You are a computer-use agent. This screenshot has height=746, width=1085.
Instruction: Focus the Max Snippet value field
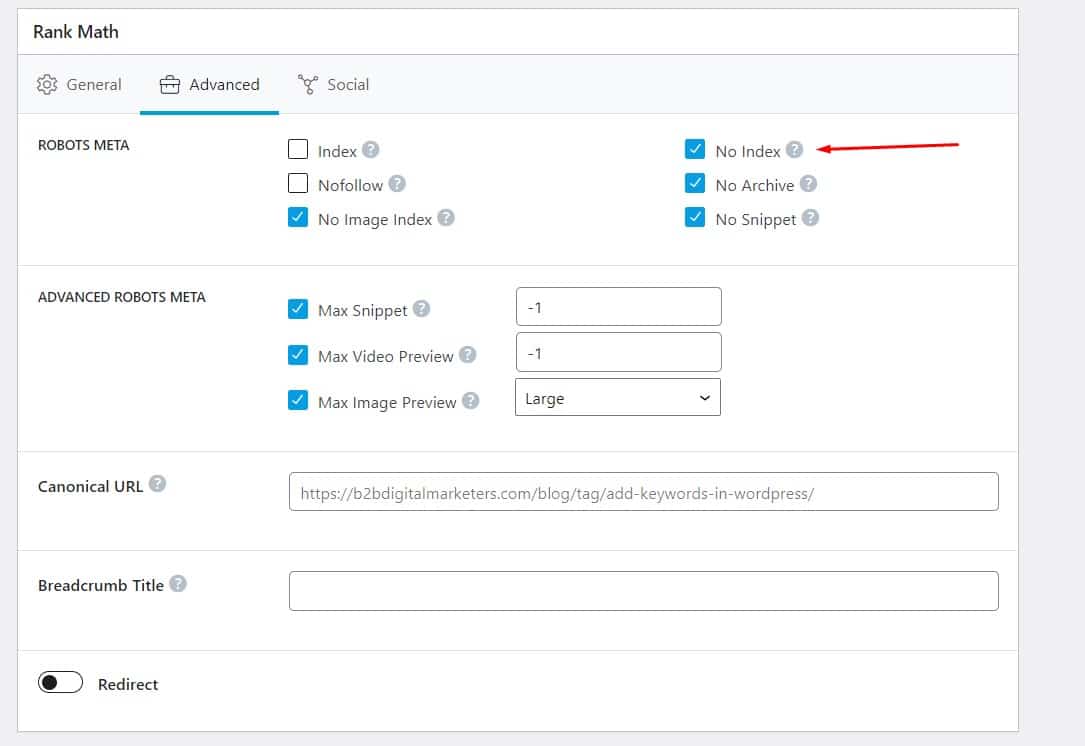coord(619,307)
